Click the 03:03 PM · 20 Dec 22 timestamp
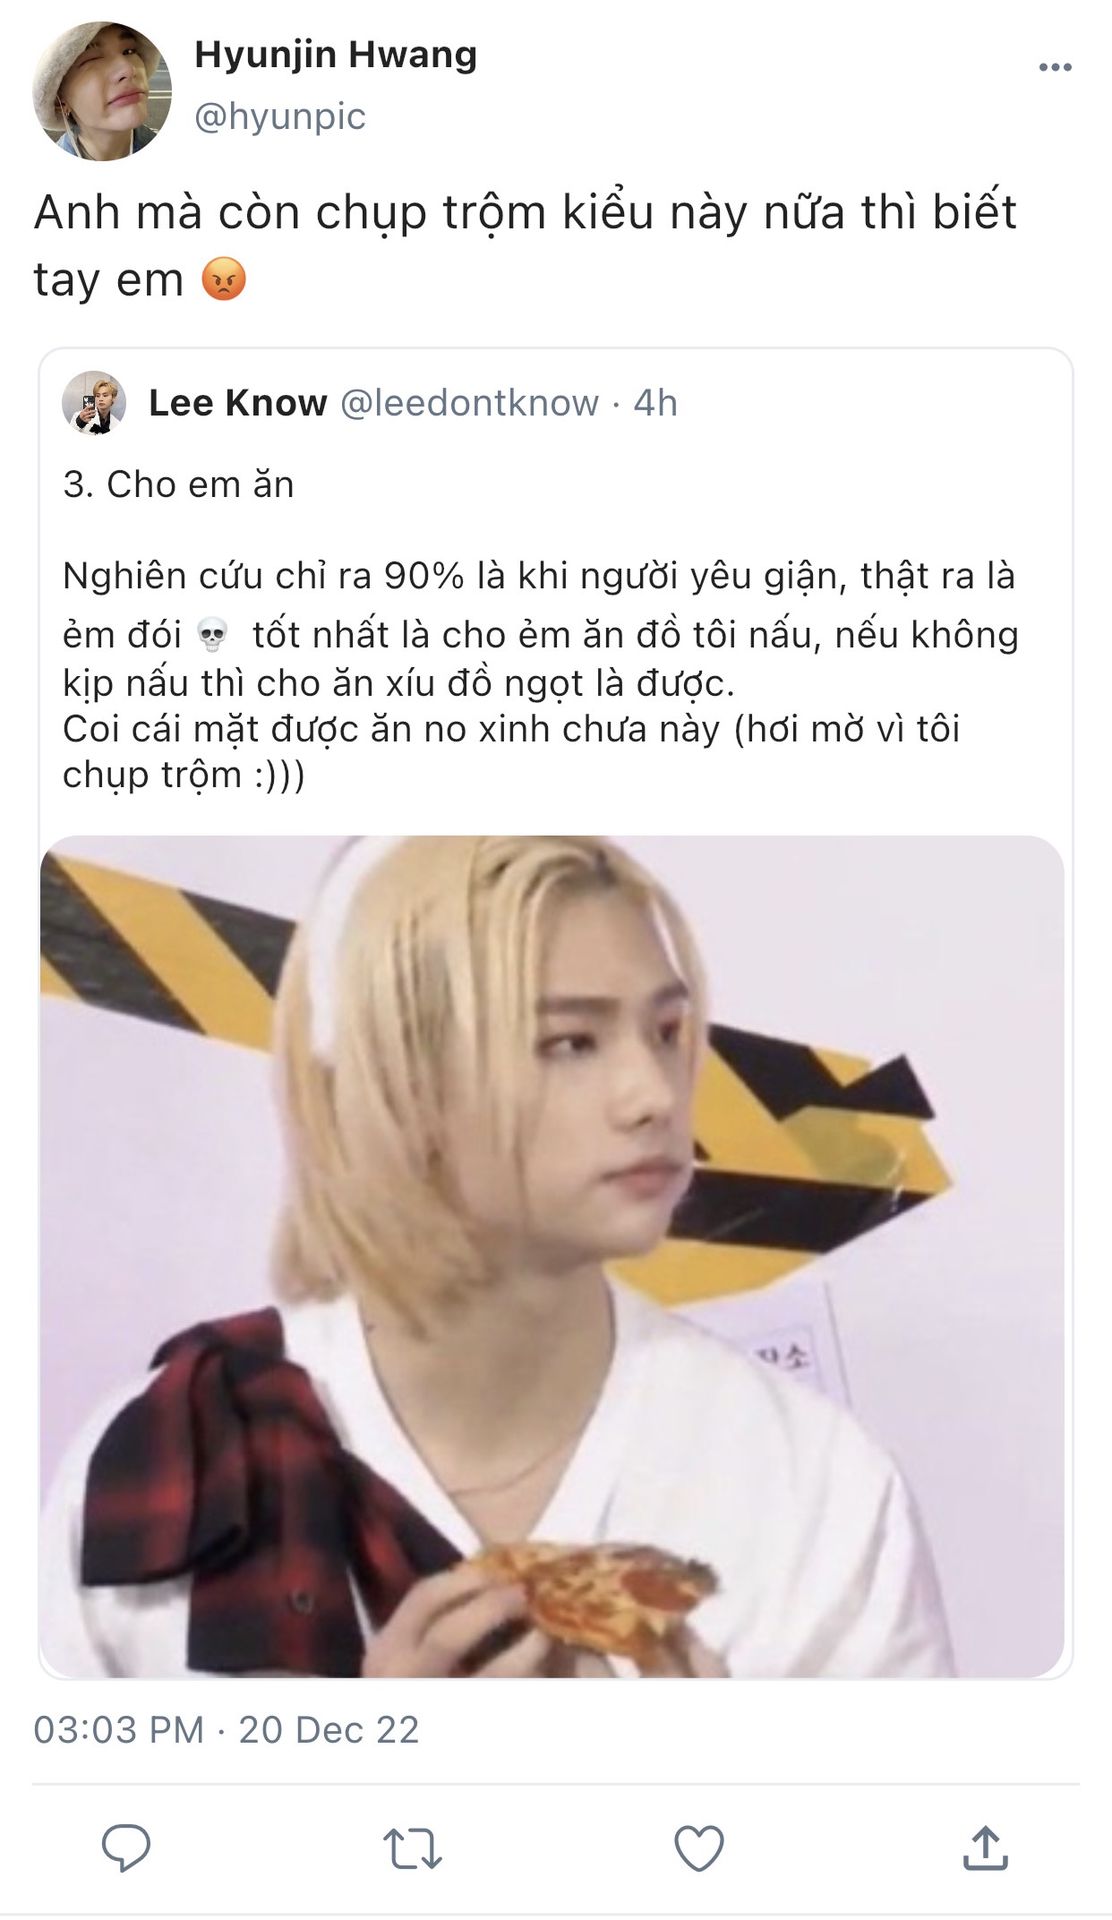The image size is (1112, 1920). 226,1729
